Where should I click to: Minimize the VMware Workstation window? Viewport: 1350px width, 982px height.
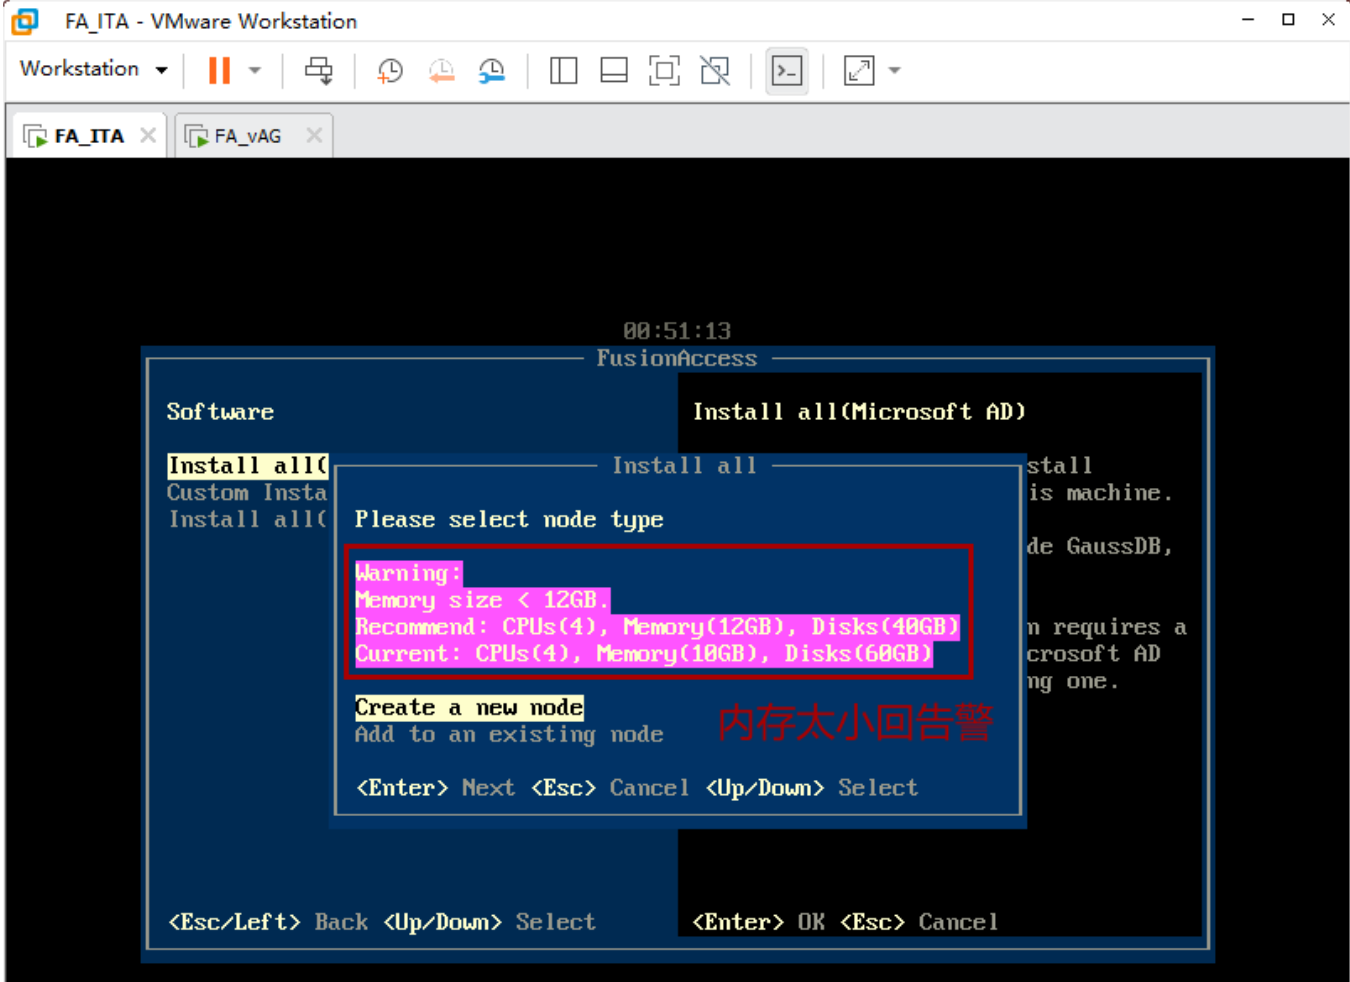coord(1248,19)
